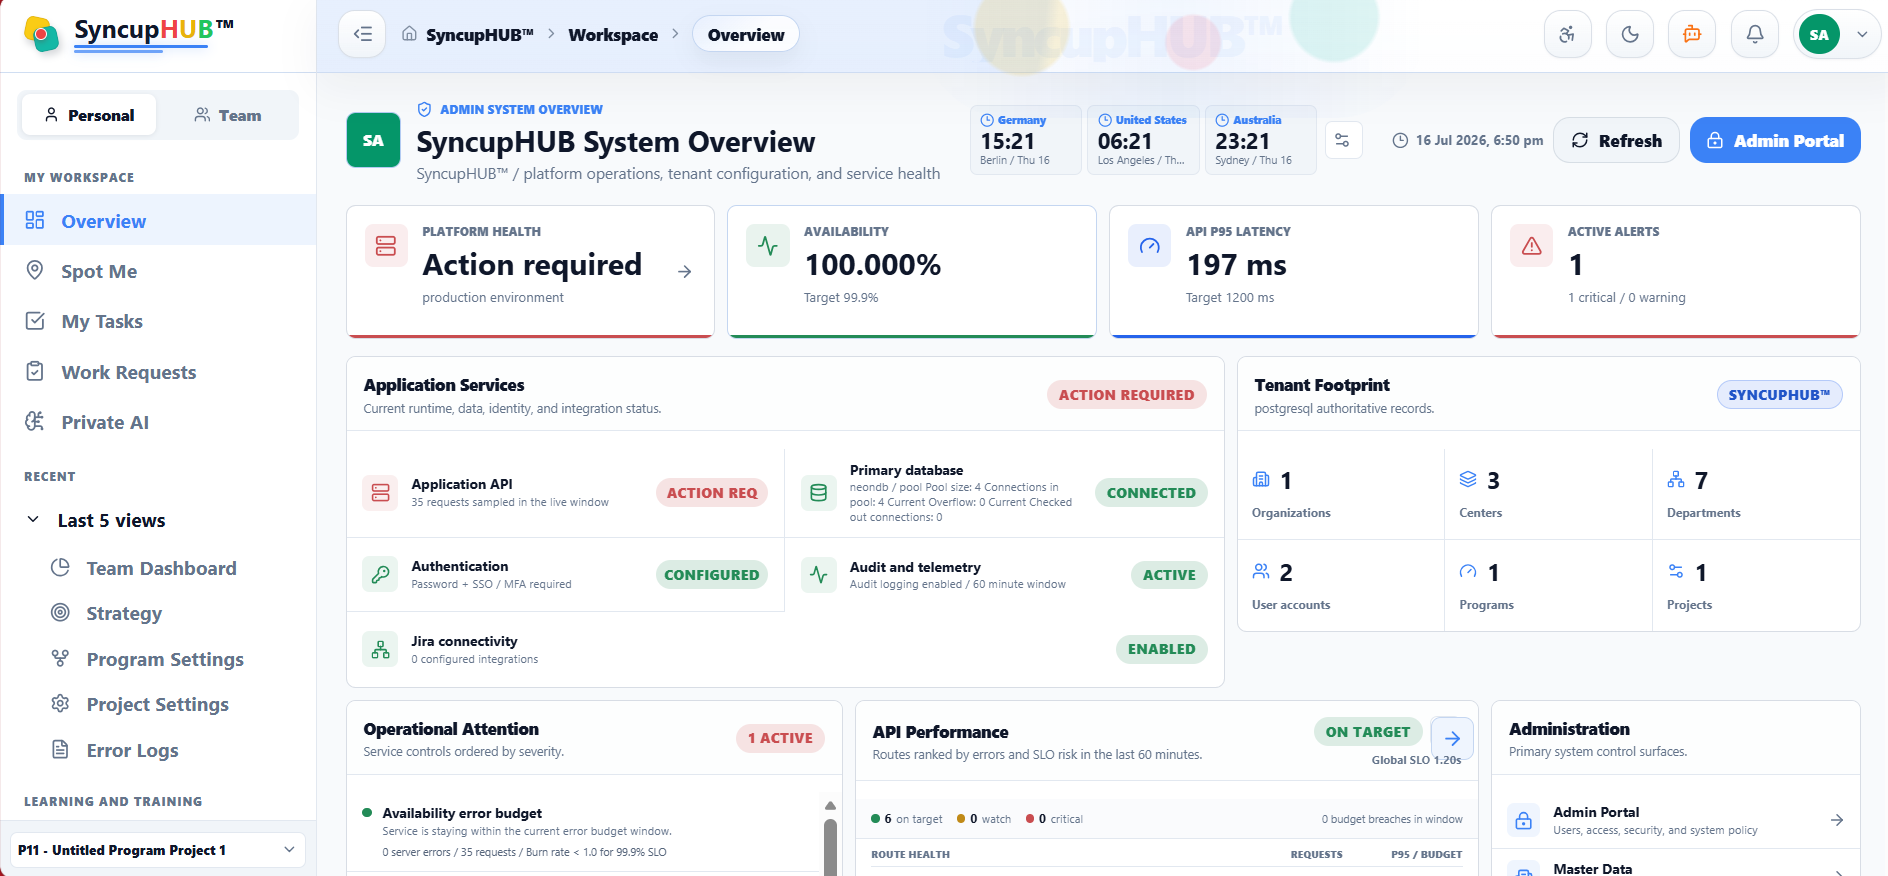Open Overview in the sidebar
The width and height of the screenshot is (1888, 876).
pyautogui.click(x=158, y=221)
